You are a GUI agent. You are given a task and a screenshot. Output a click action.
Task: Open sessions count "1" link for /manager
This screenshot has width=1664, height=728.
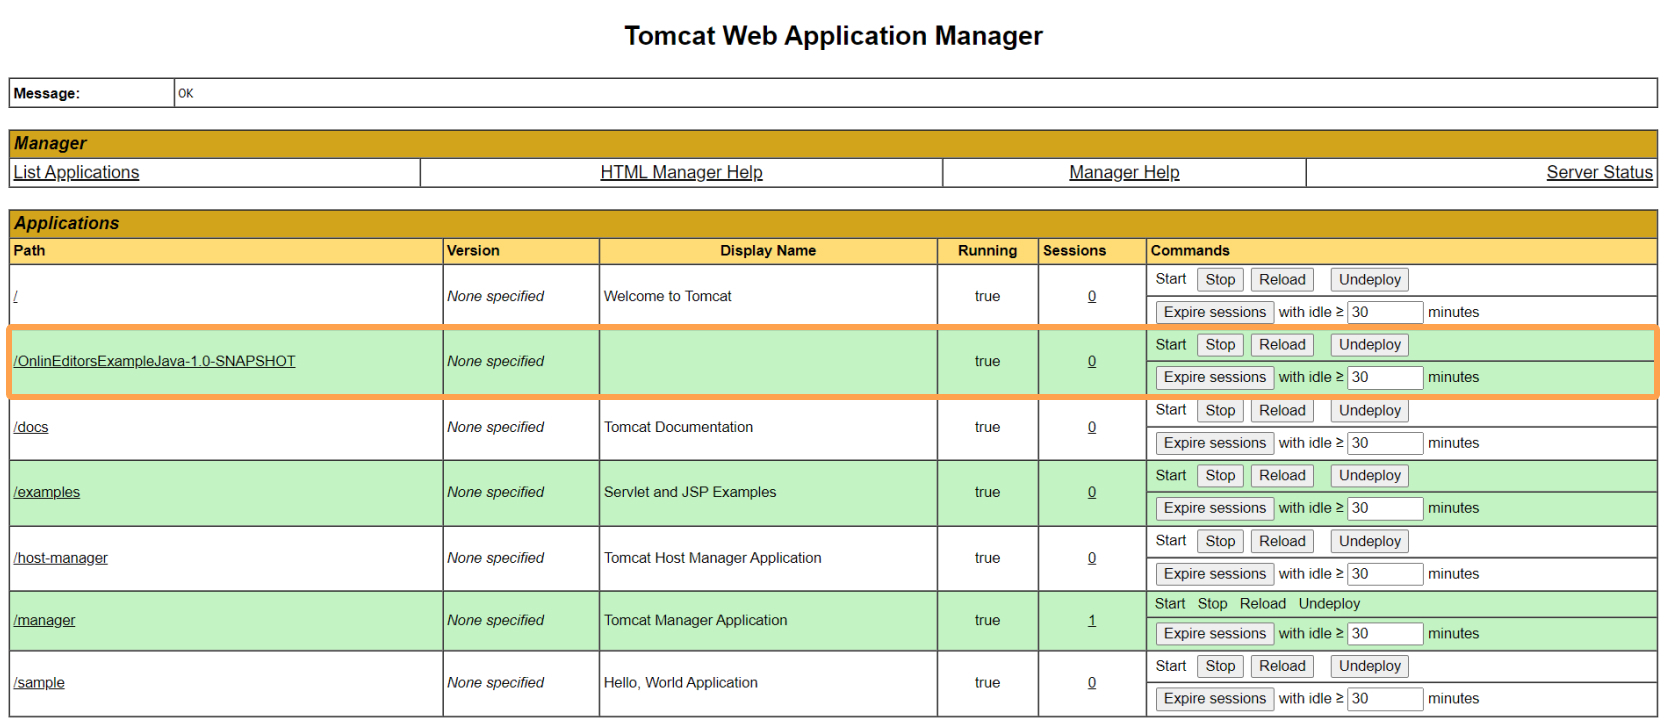(1092, 620)
